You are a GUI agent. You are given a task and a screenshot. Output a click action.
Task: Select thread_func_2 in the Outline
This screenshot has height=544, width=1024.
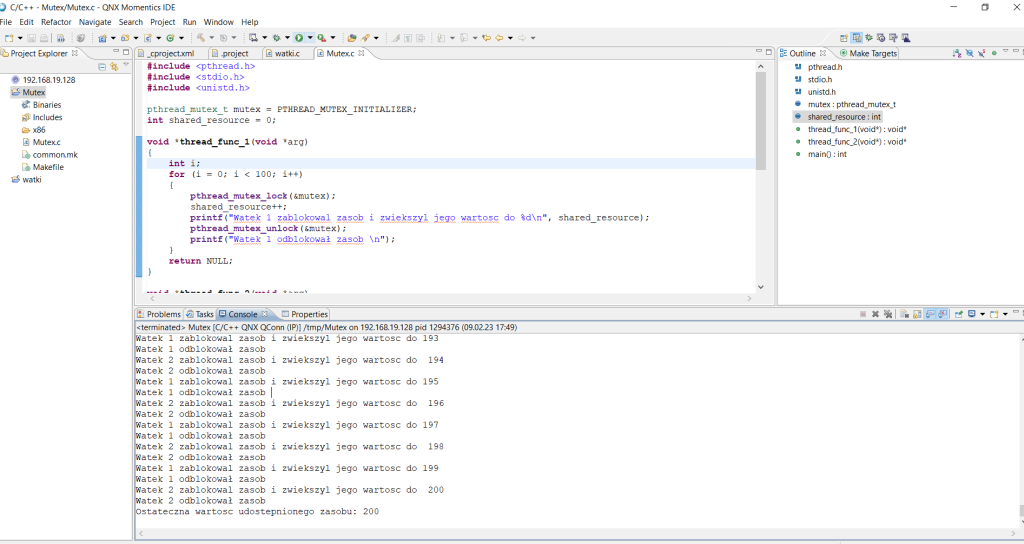click(x=856, y=142)
